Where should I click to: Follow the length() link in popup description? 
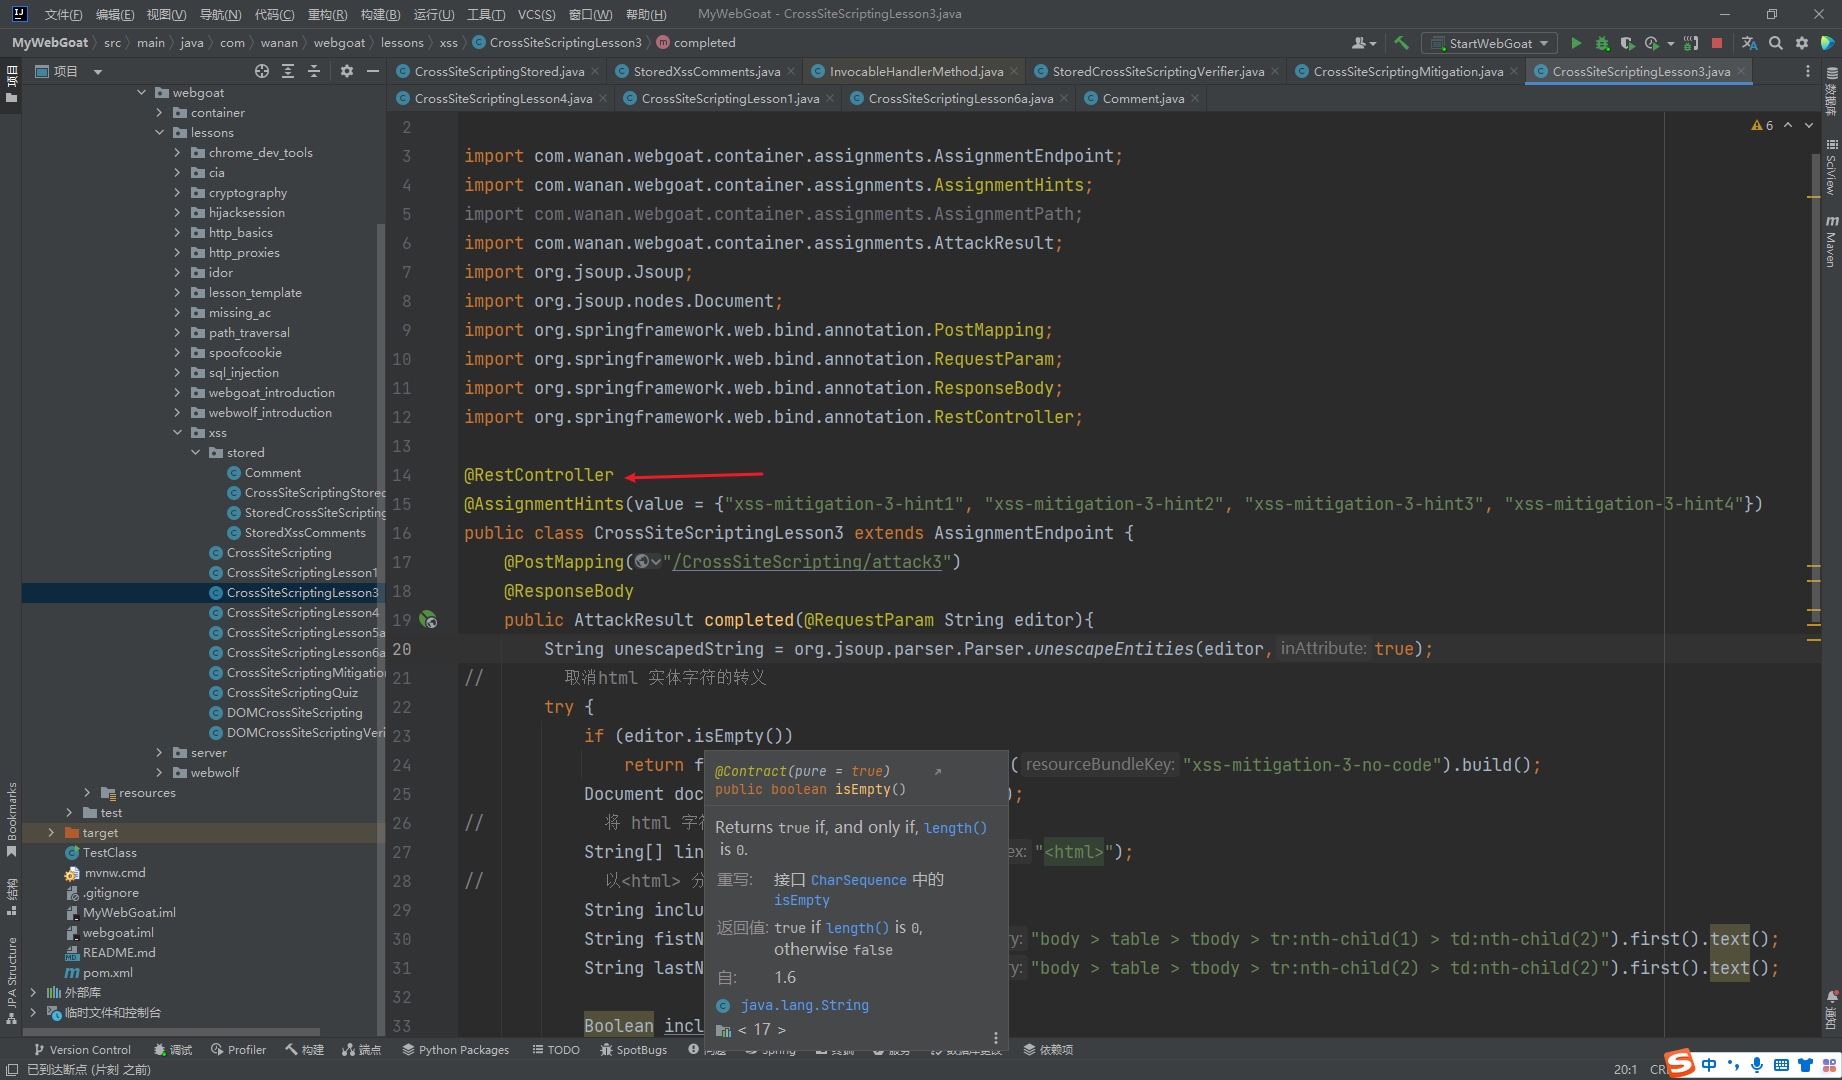(x=955, y=828)
